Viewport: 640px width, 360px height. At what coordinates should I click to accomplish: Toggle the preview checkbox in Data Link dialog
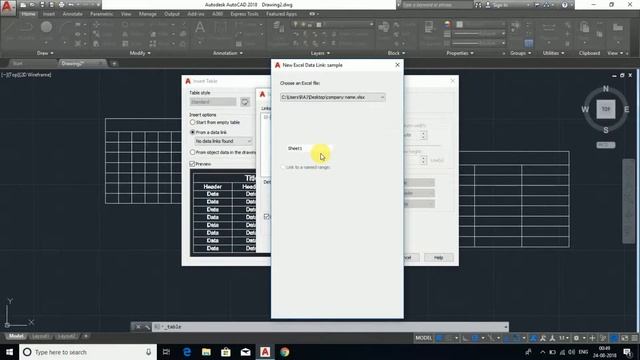267,216
